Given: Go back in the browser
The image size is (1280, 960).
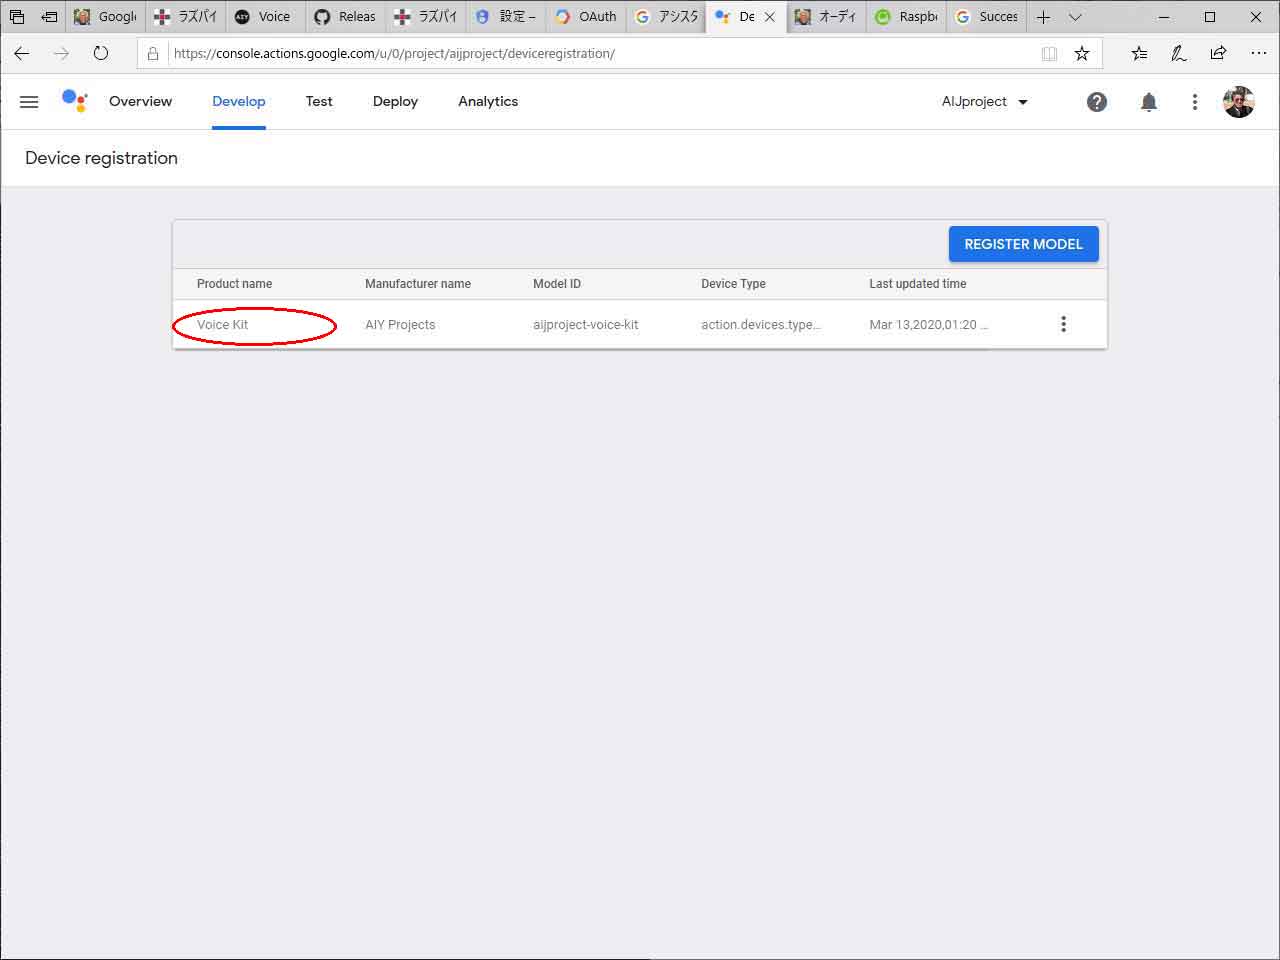Looking at the screenshot, I should pos(22,53).
